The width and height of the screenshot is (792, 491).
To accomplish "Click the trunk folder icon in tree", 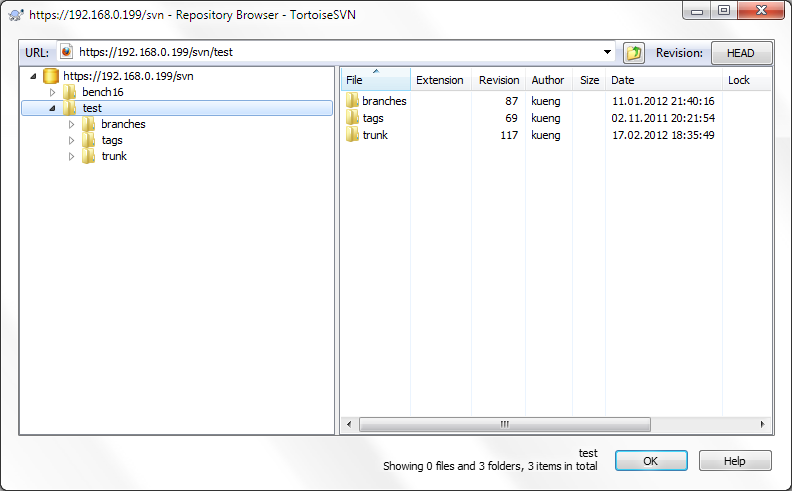I will (x=89, y=156).
